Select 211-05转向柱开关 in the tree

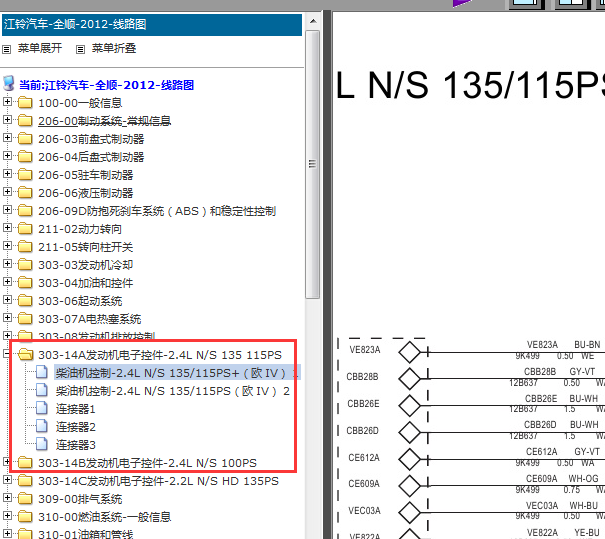[x=86, y=247]
